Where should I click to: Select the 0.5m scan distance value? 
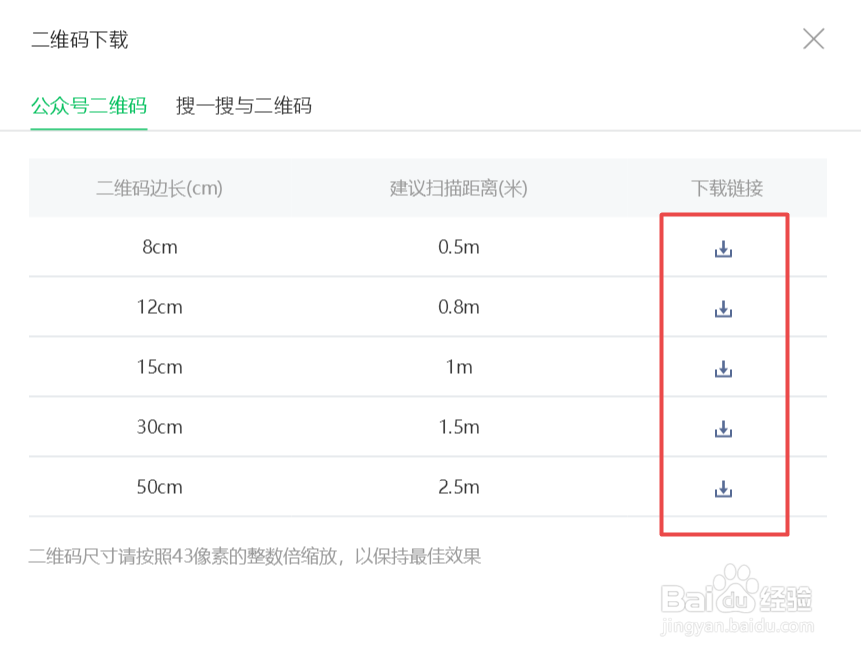point(458,247)
